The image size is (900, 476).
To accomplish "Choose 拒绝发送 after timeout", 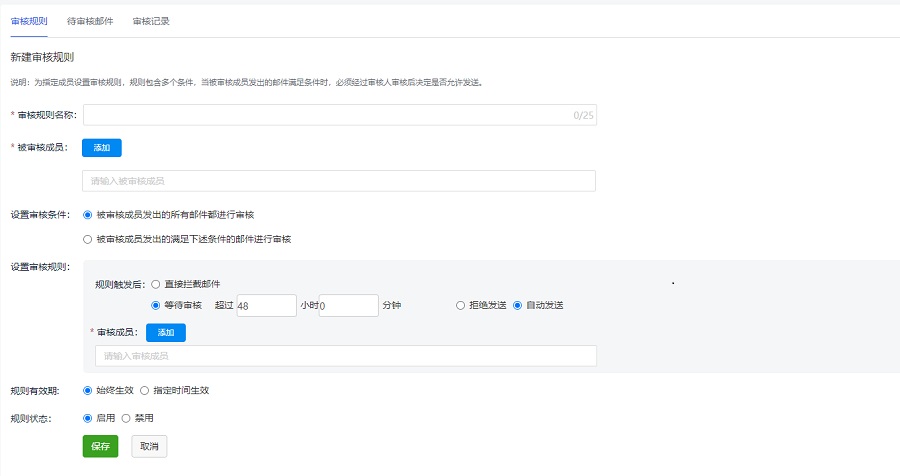I will pos(460,305).
